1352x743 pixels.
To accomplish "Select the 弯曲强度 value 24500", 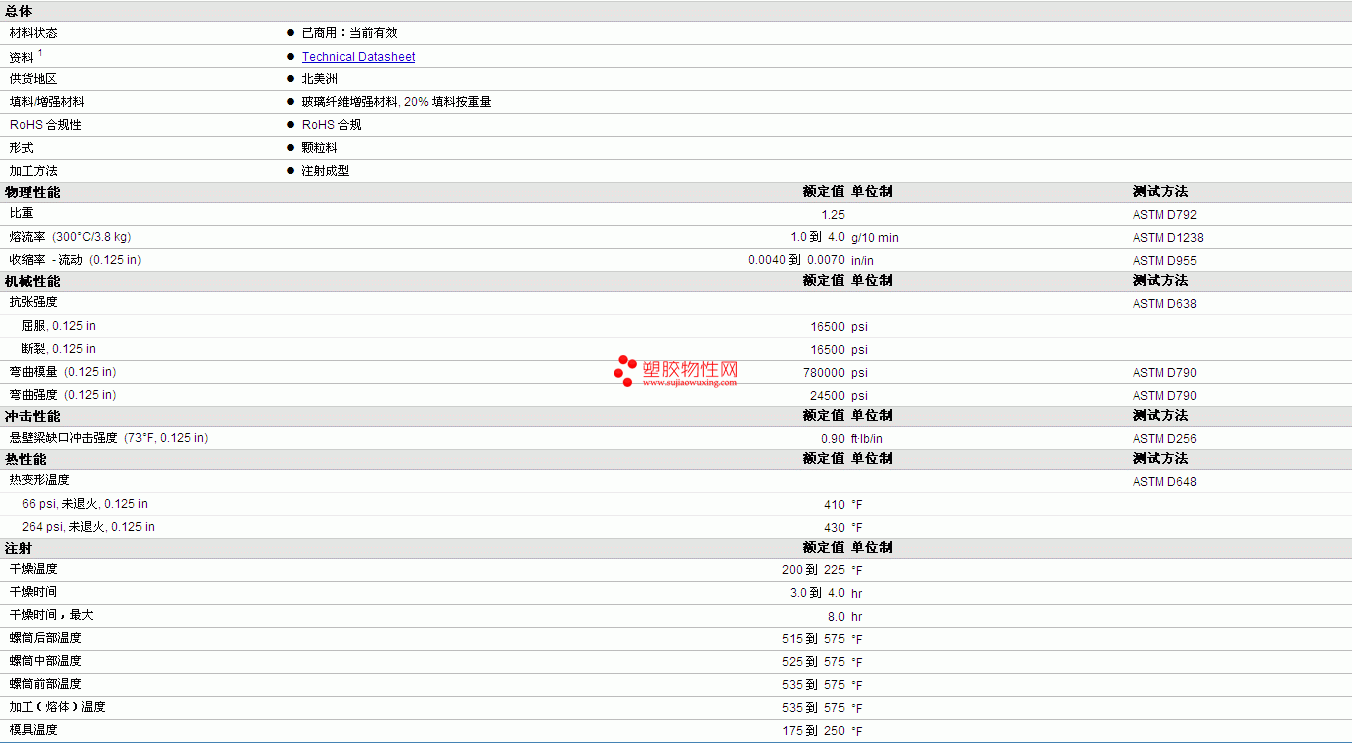I will click(827, 396).
